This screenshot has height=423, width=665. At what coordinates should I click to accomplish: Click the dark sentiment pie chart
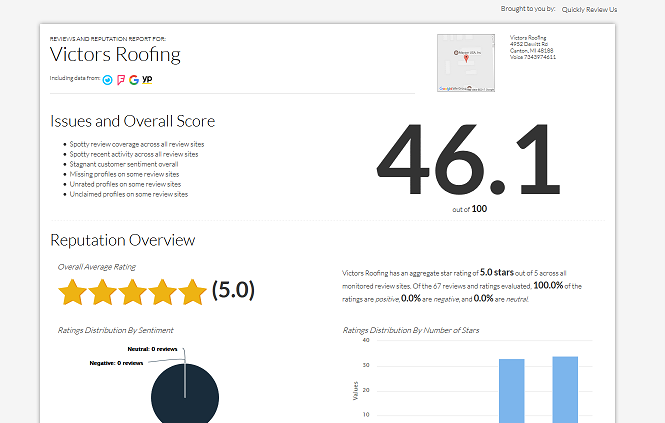[185, 394]
